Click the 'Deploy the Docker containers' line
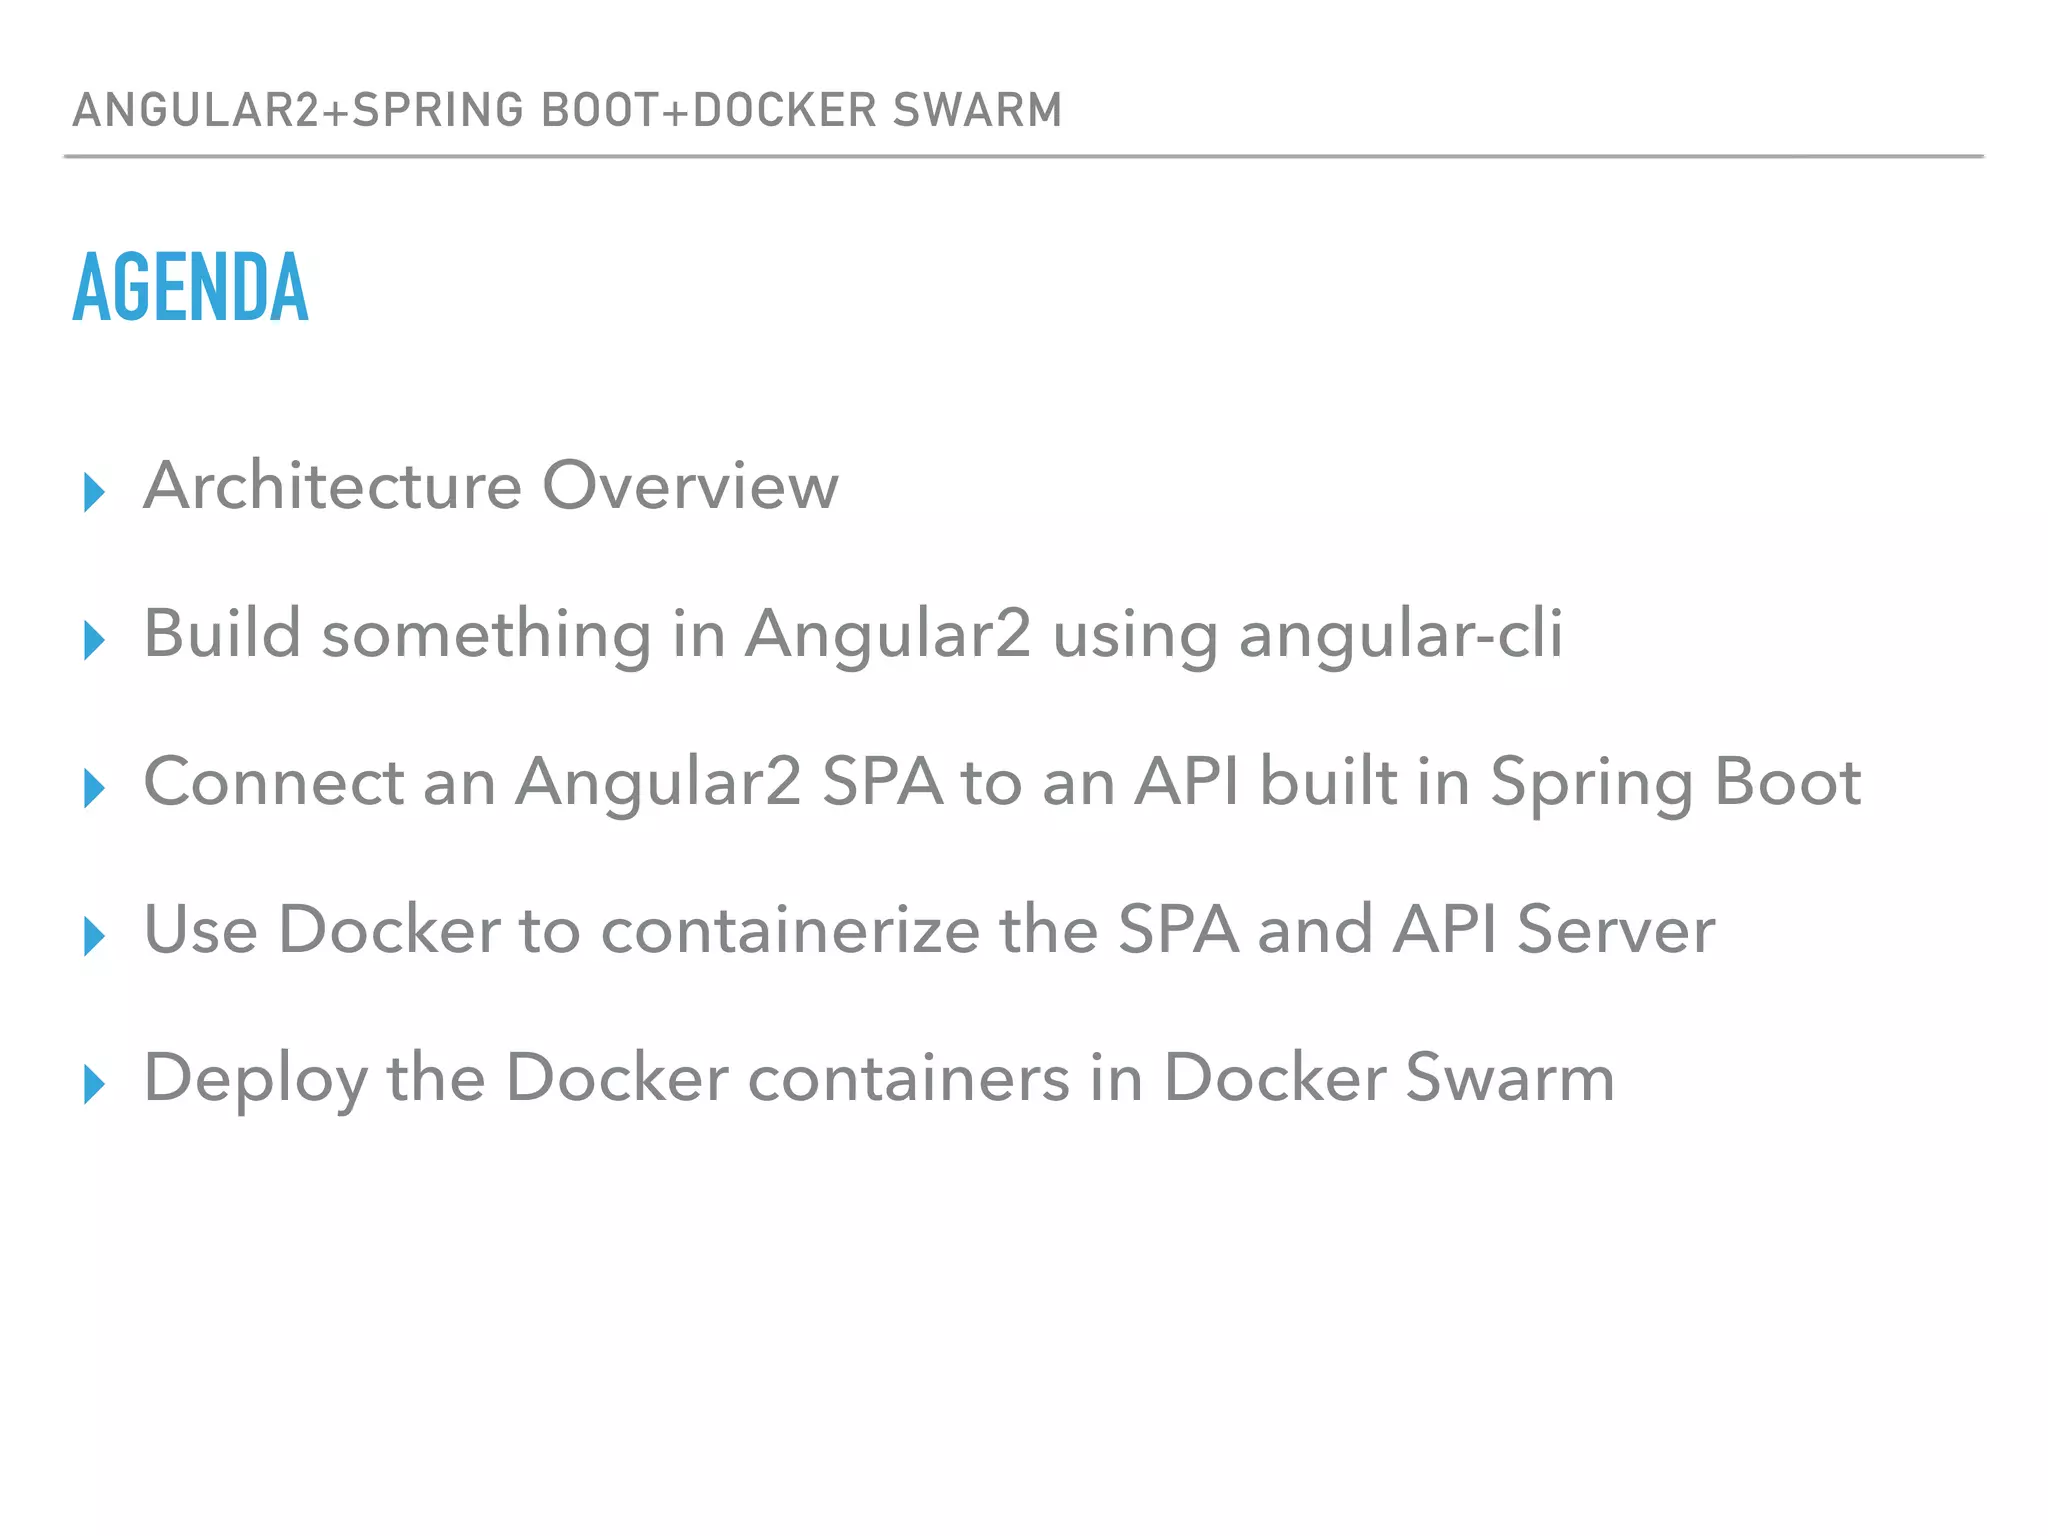This screenshot has height=1536, width=2048. coord(879,1080)
